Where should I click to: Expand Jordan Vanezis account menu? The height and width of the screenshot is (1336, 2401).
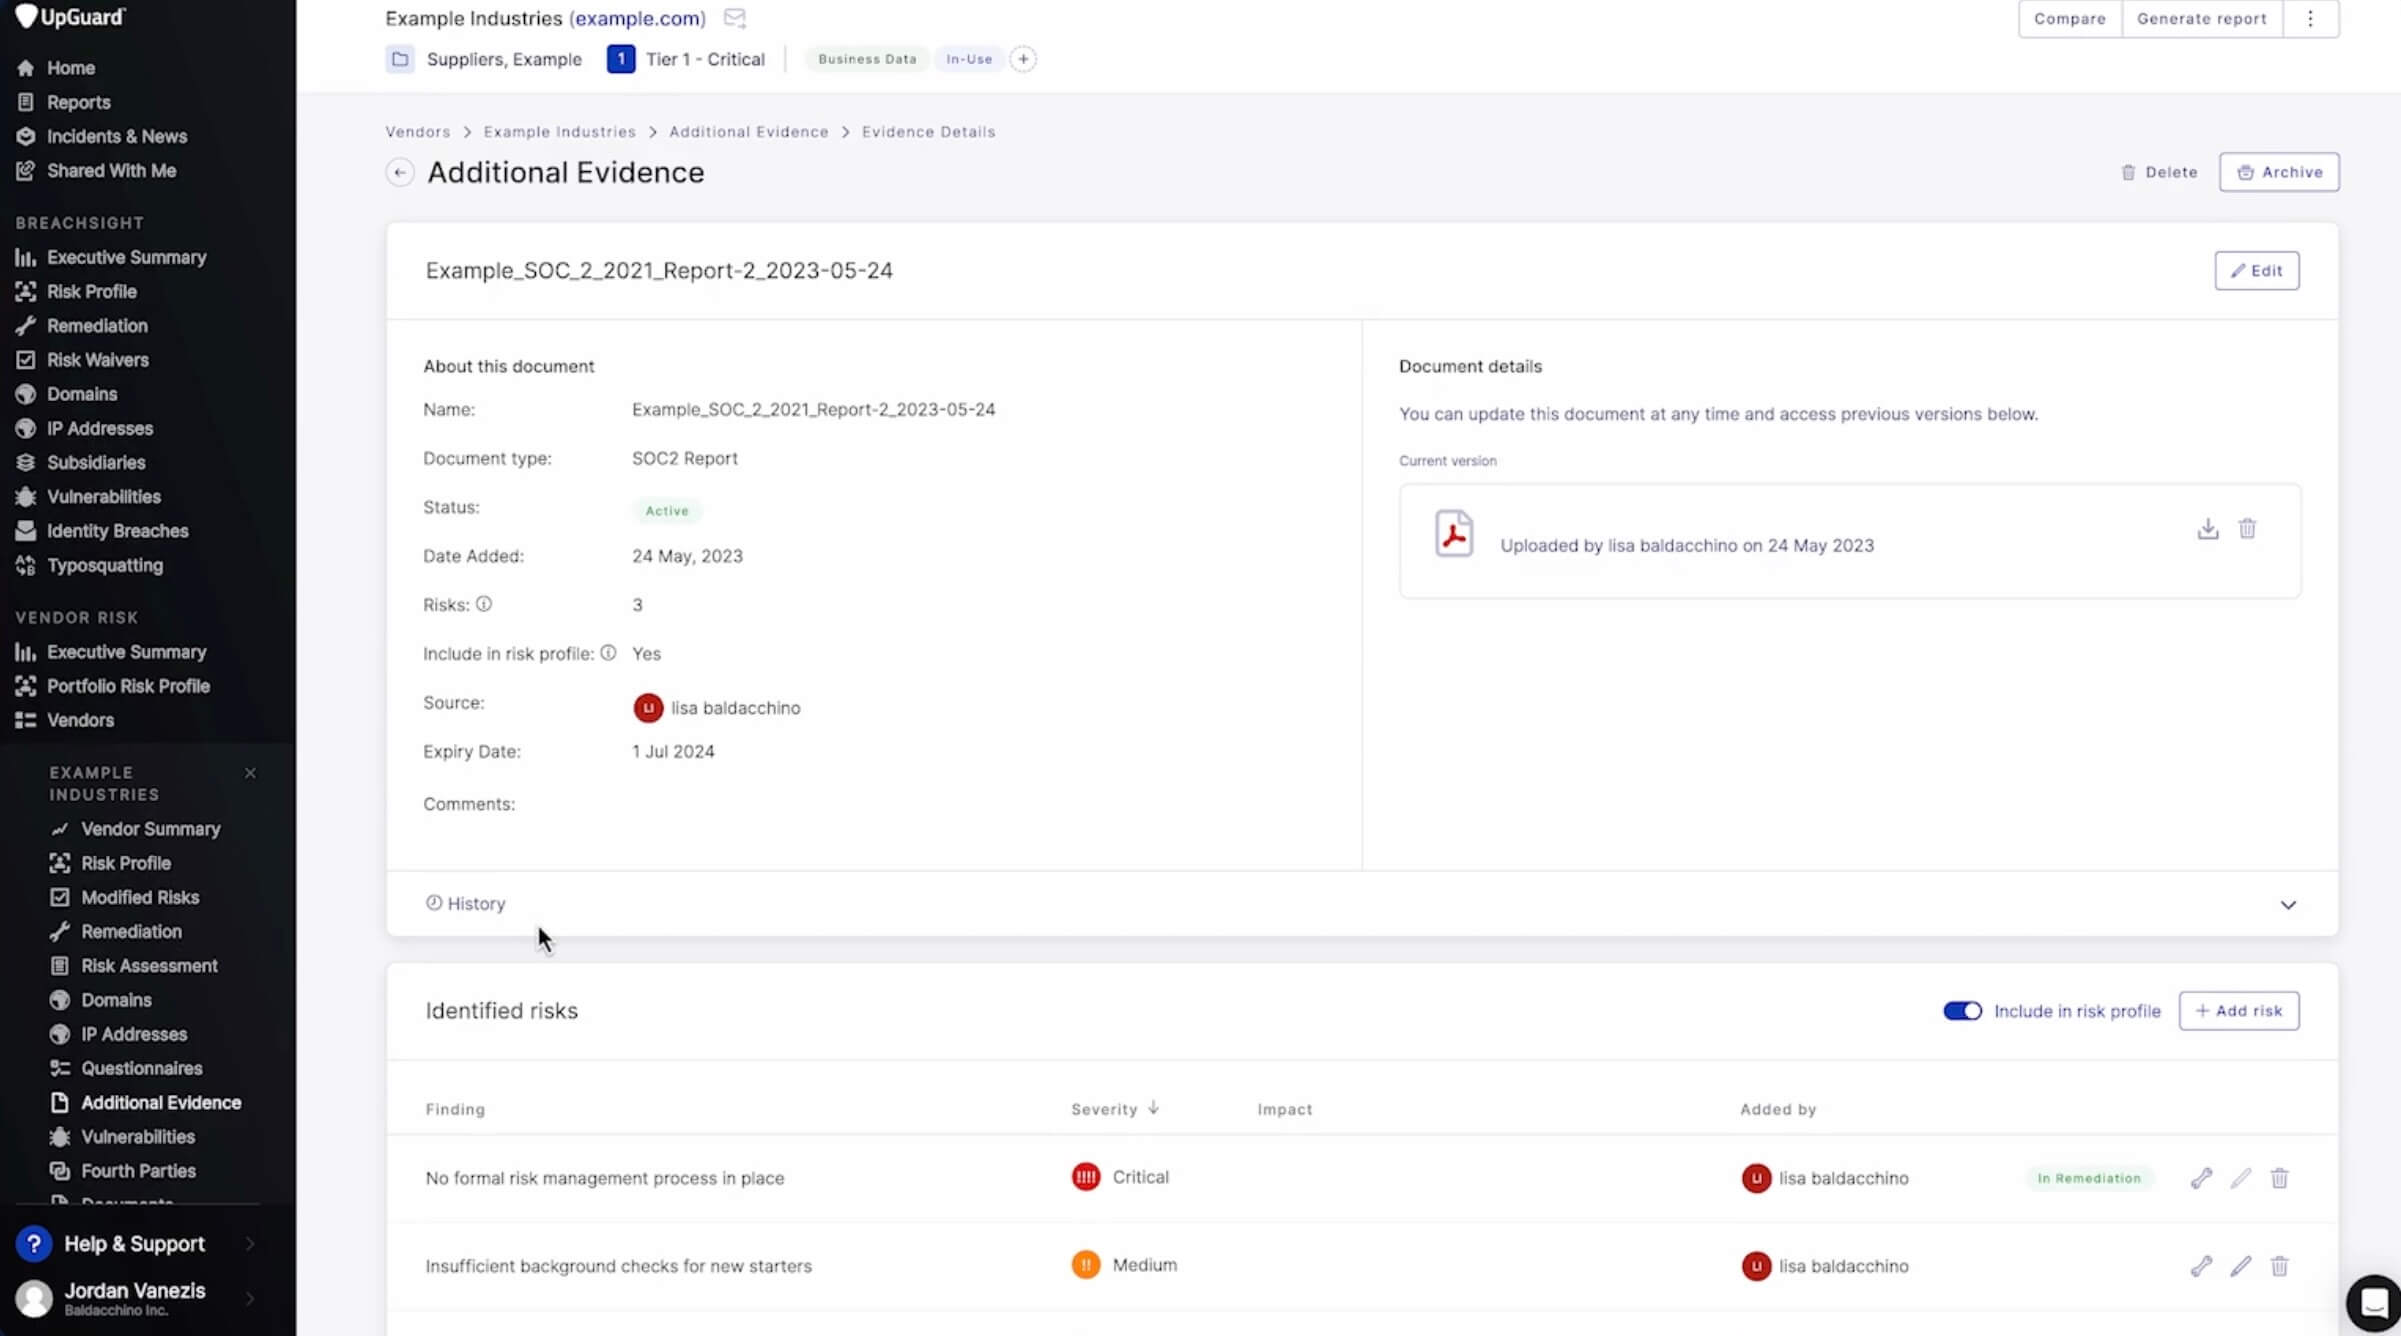point(250,1299)
